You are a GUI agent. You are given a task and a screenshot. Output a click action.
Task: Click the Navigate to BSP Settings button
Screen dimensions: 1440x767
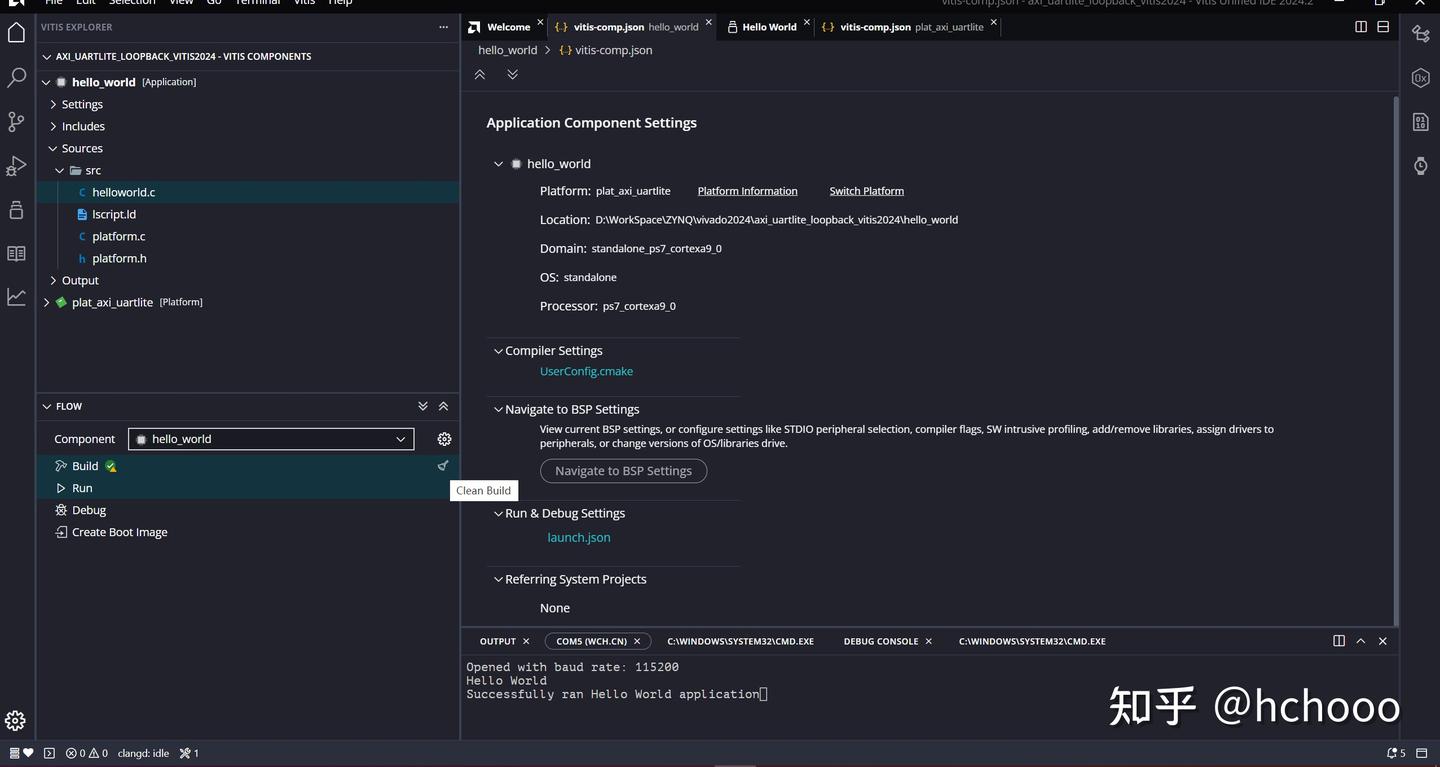pos(623,471)
